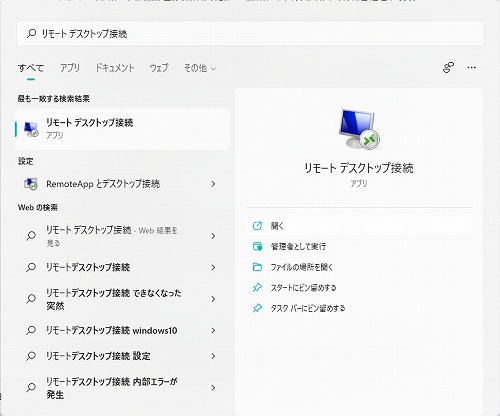Open the three-dot more options menu
Screen dimensions: 500x416
472,68
